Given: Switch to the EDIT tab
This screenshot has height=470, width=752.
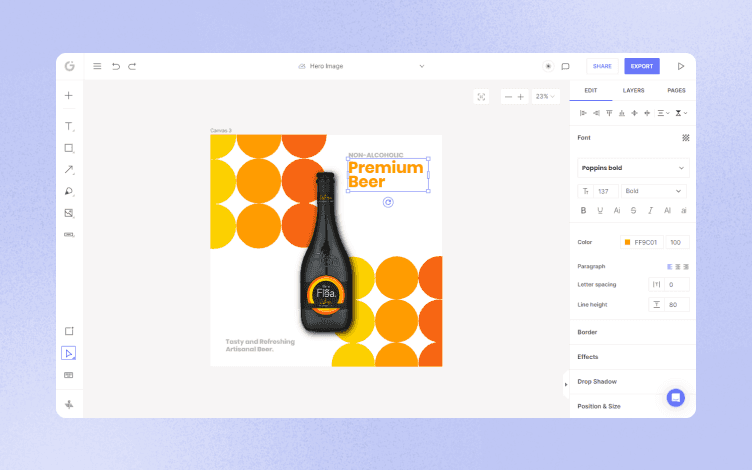Looking at the screenshot, I should [x=590, y=91].
